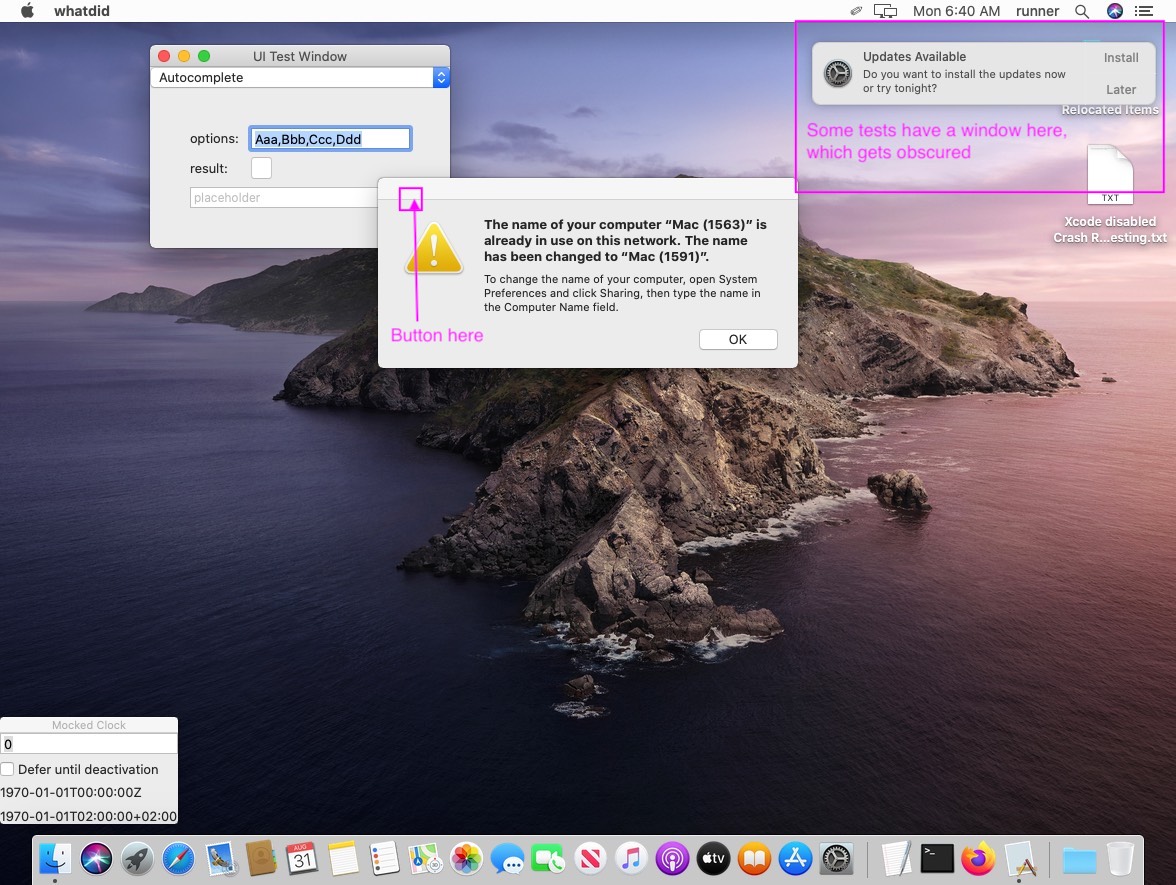Open Safari from the Dock
1176x885 pixels.
pyautogui.click(x=179, y=858)
